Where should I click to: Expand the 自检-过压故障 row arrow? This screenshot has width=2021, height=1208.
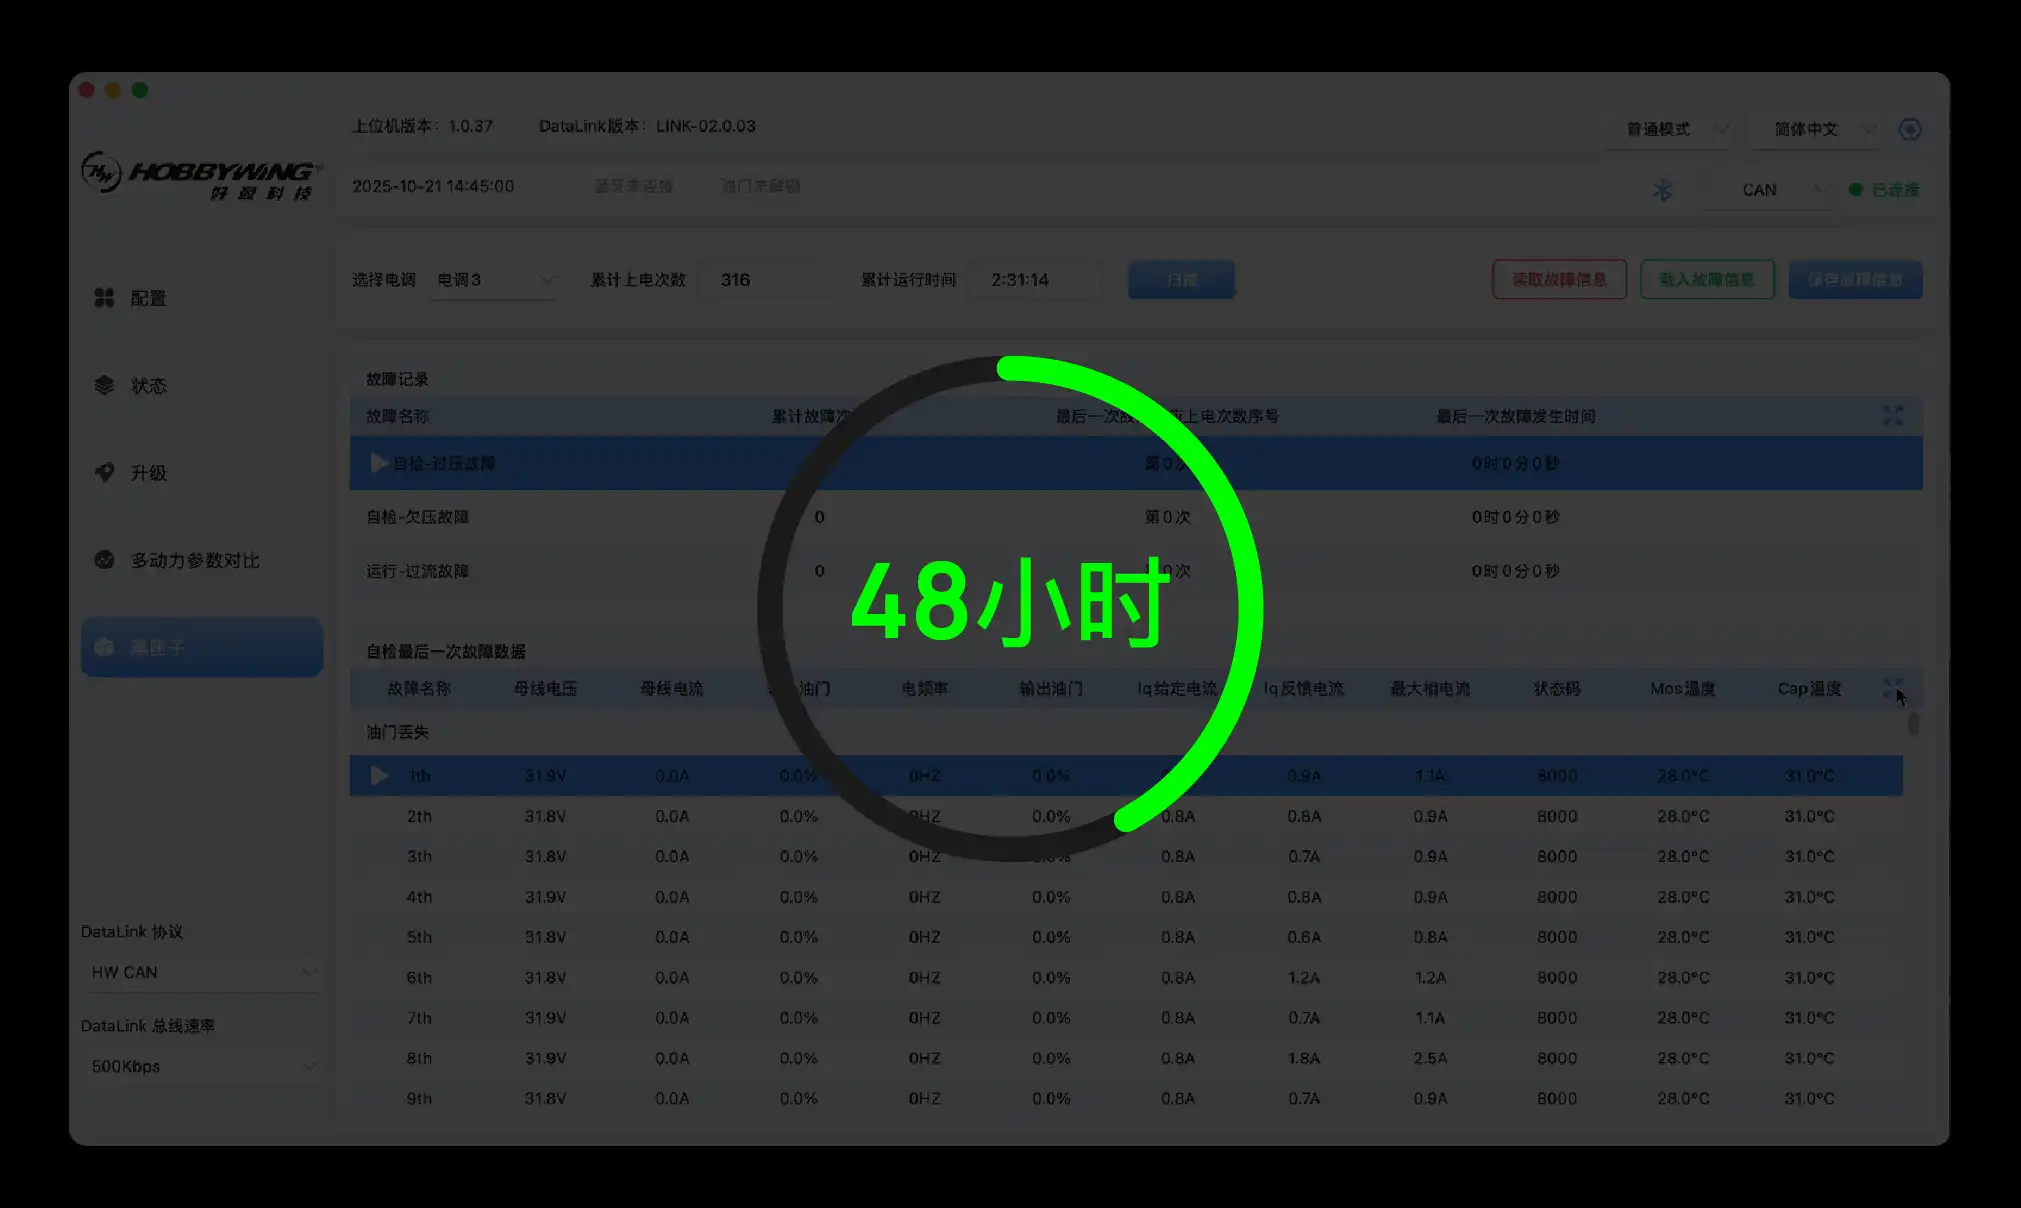(378, 463)
